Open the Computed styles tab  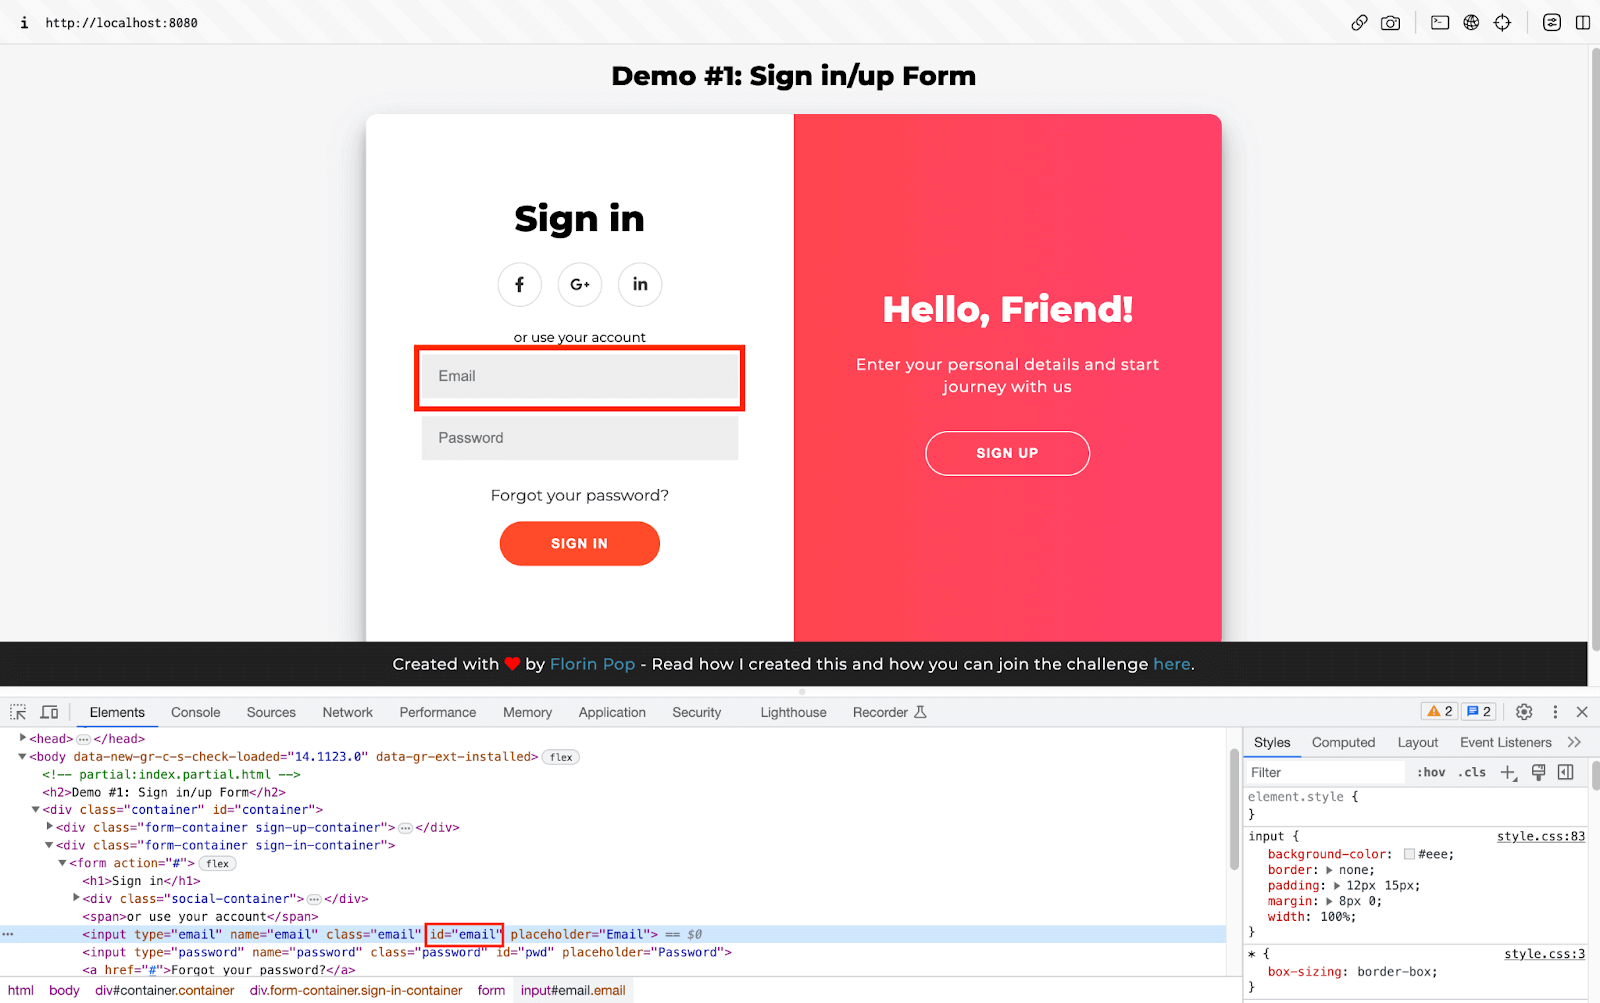tap(1343, 742)
